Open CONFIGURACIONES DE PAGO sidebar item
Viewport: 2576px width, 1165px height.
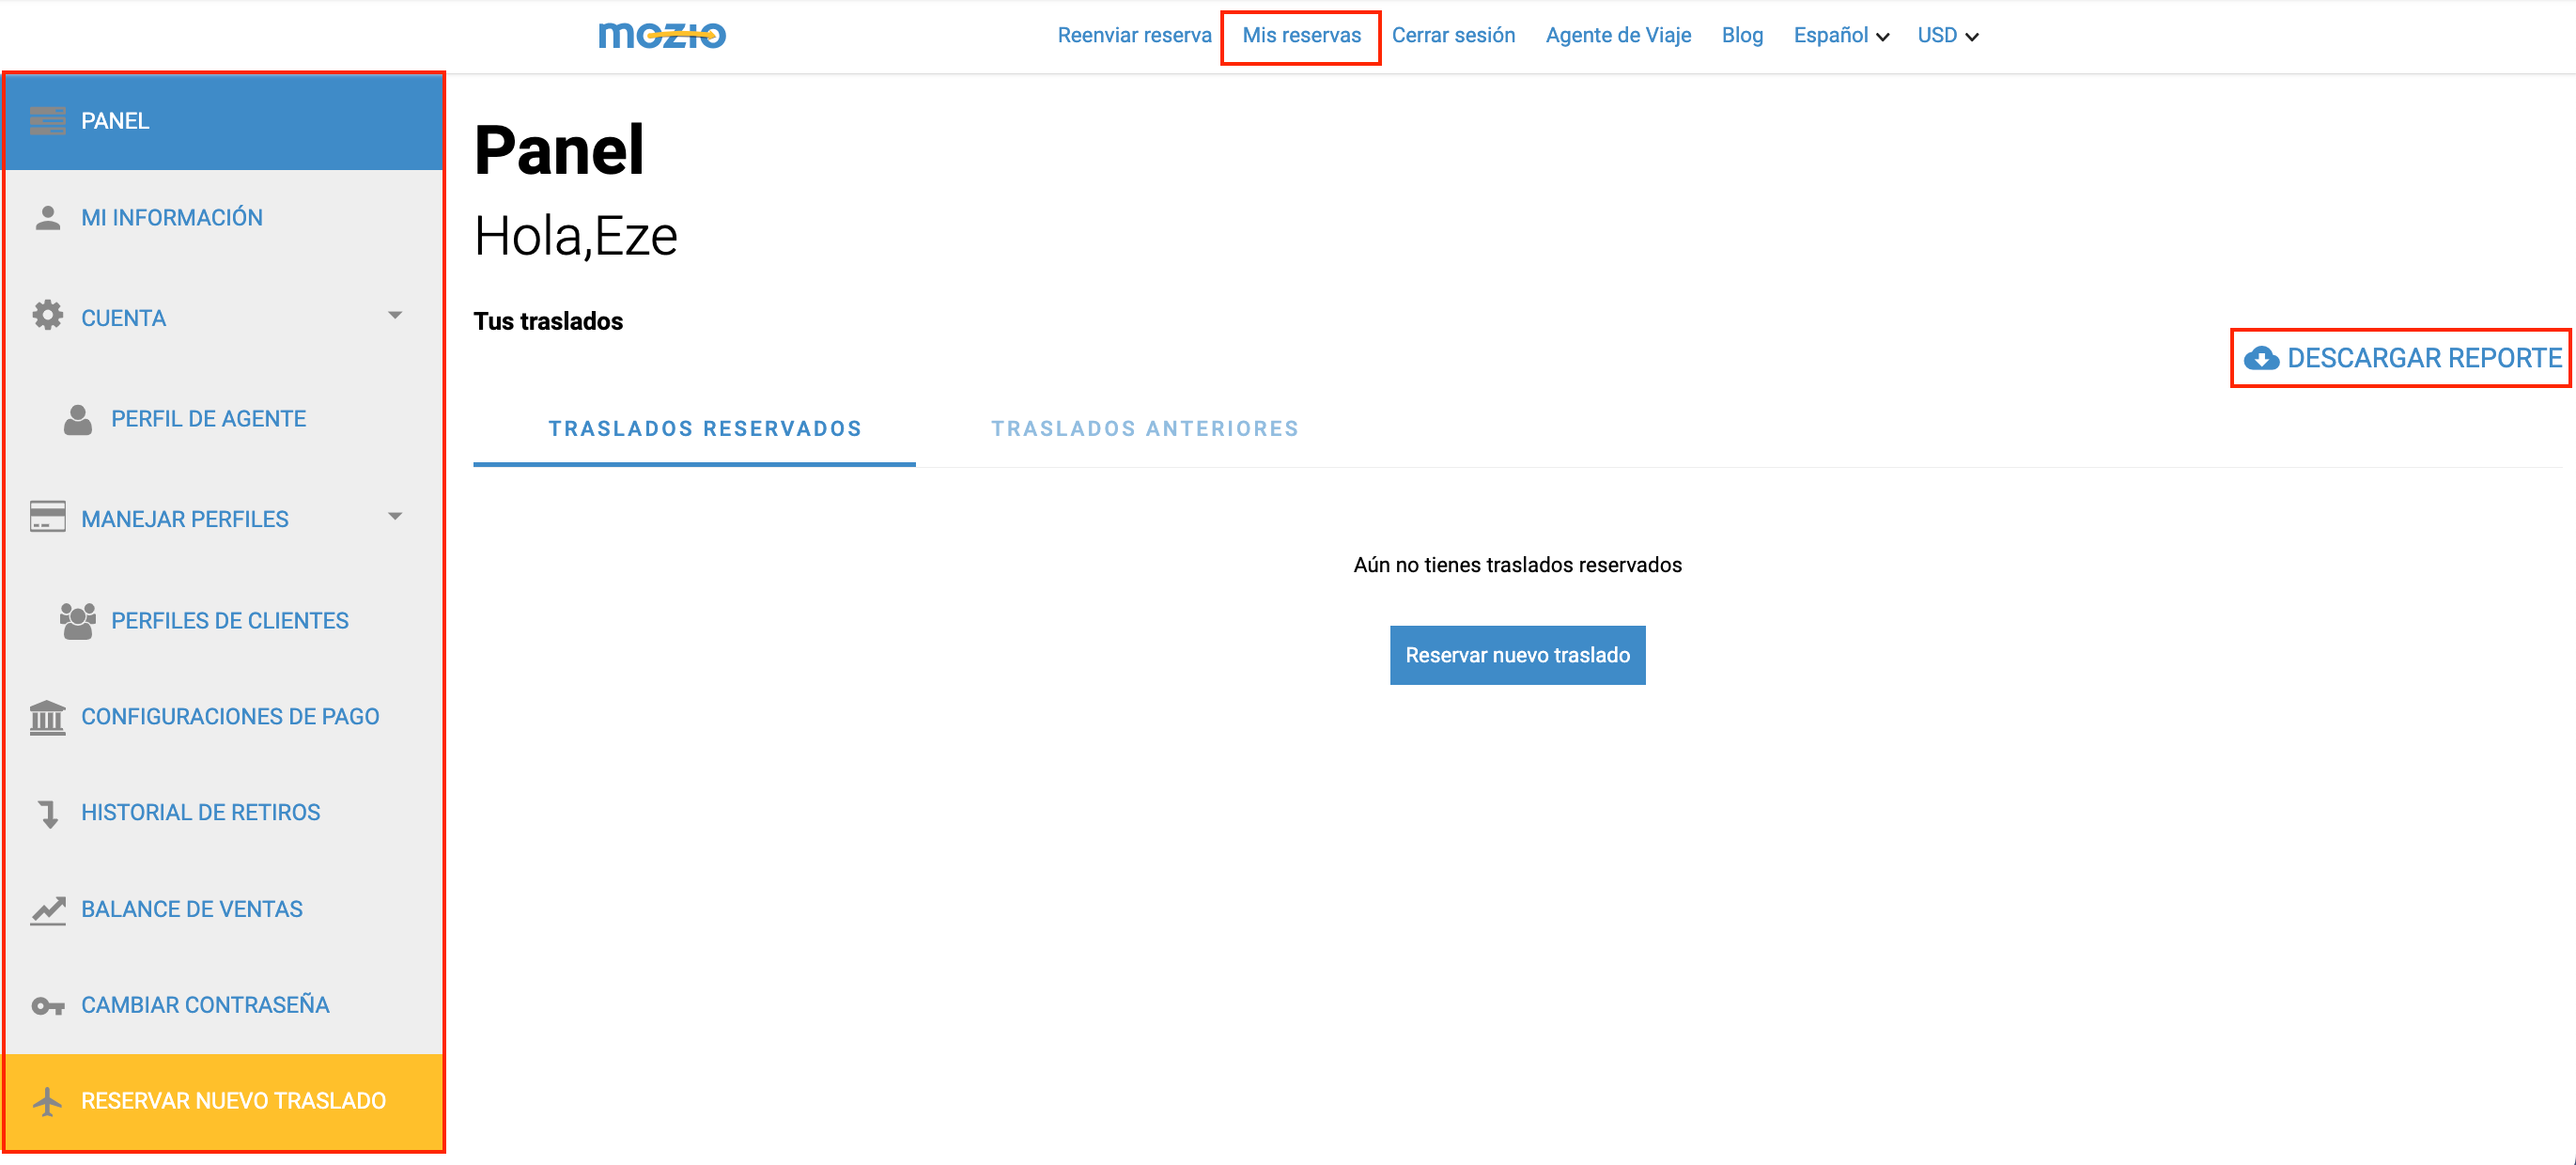click(224, 717)
